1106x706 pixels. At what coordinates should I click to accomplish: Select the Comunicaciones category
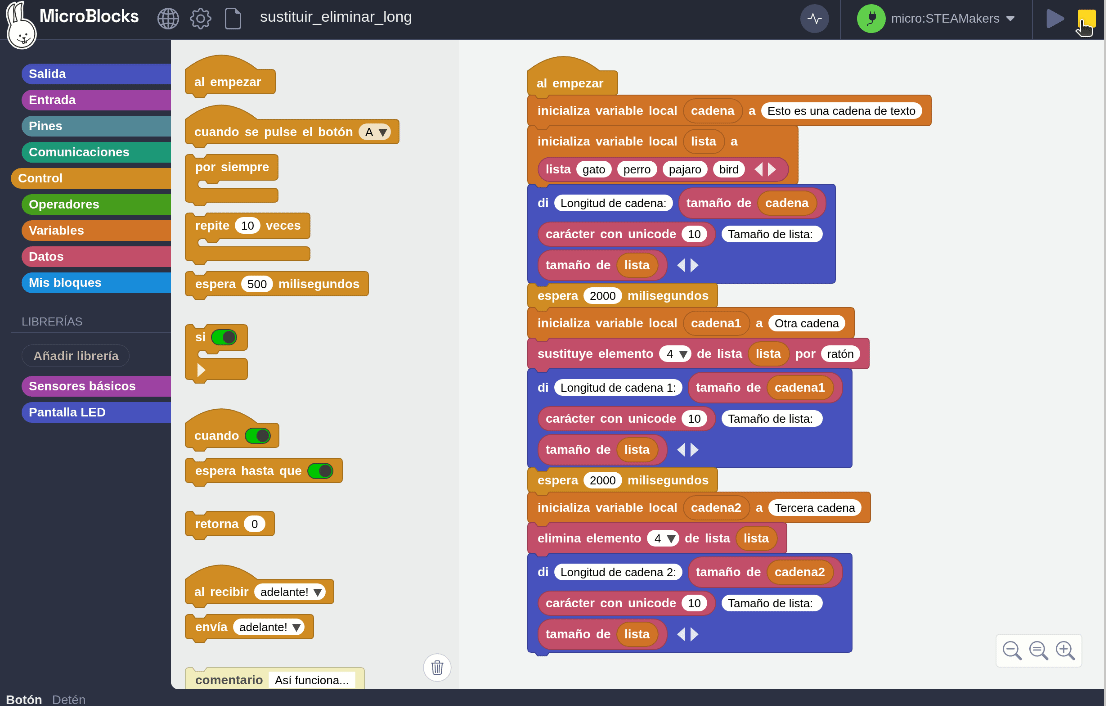(96, 152)
